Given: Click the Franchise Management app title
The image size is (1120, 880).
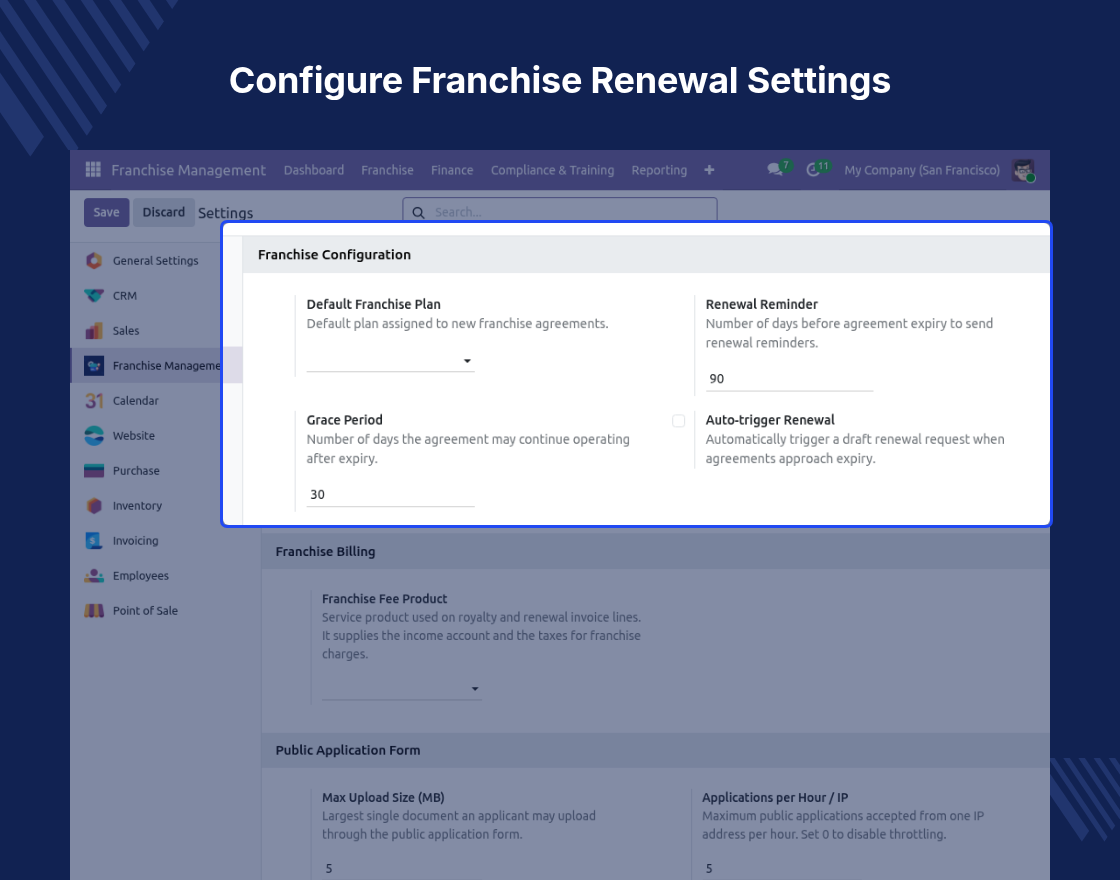Looking at the screenshot, I should tap(189, 170).
